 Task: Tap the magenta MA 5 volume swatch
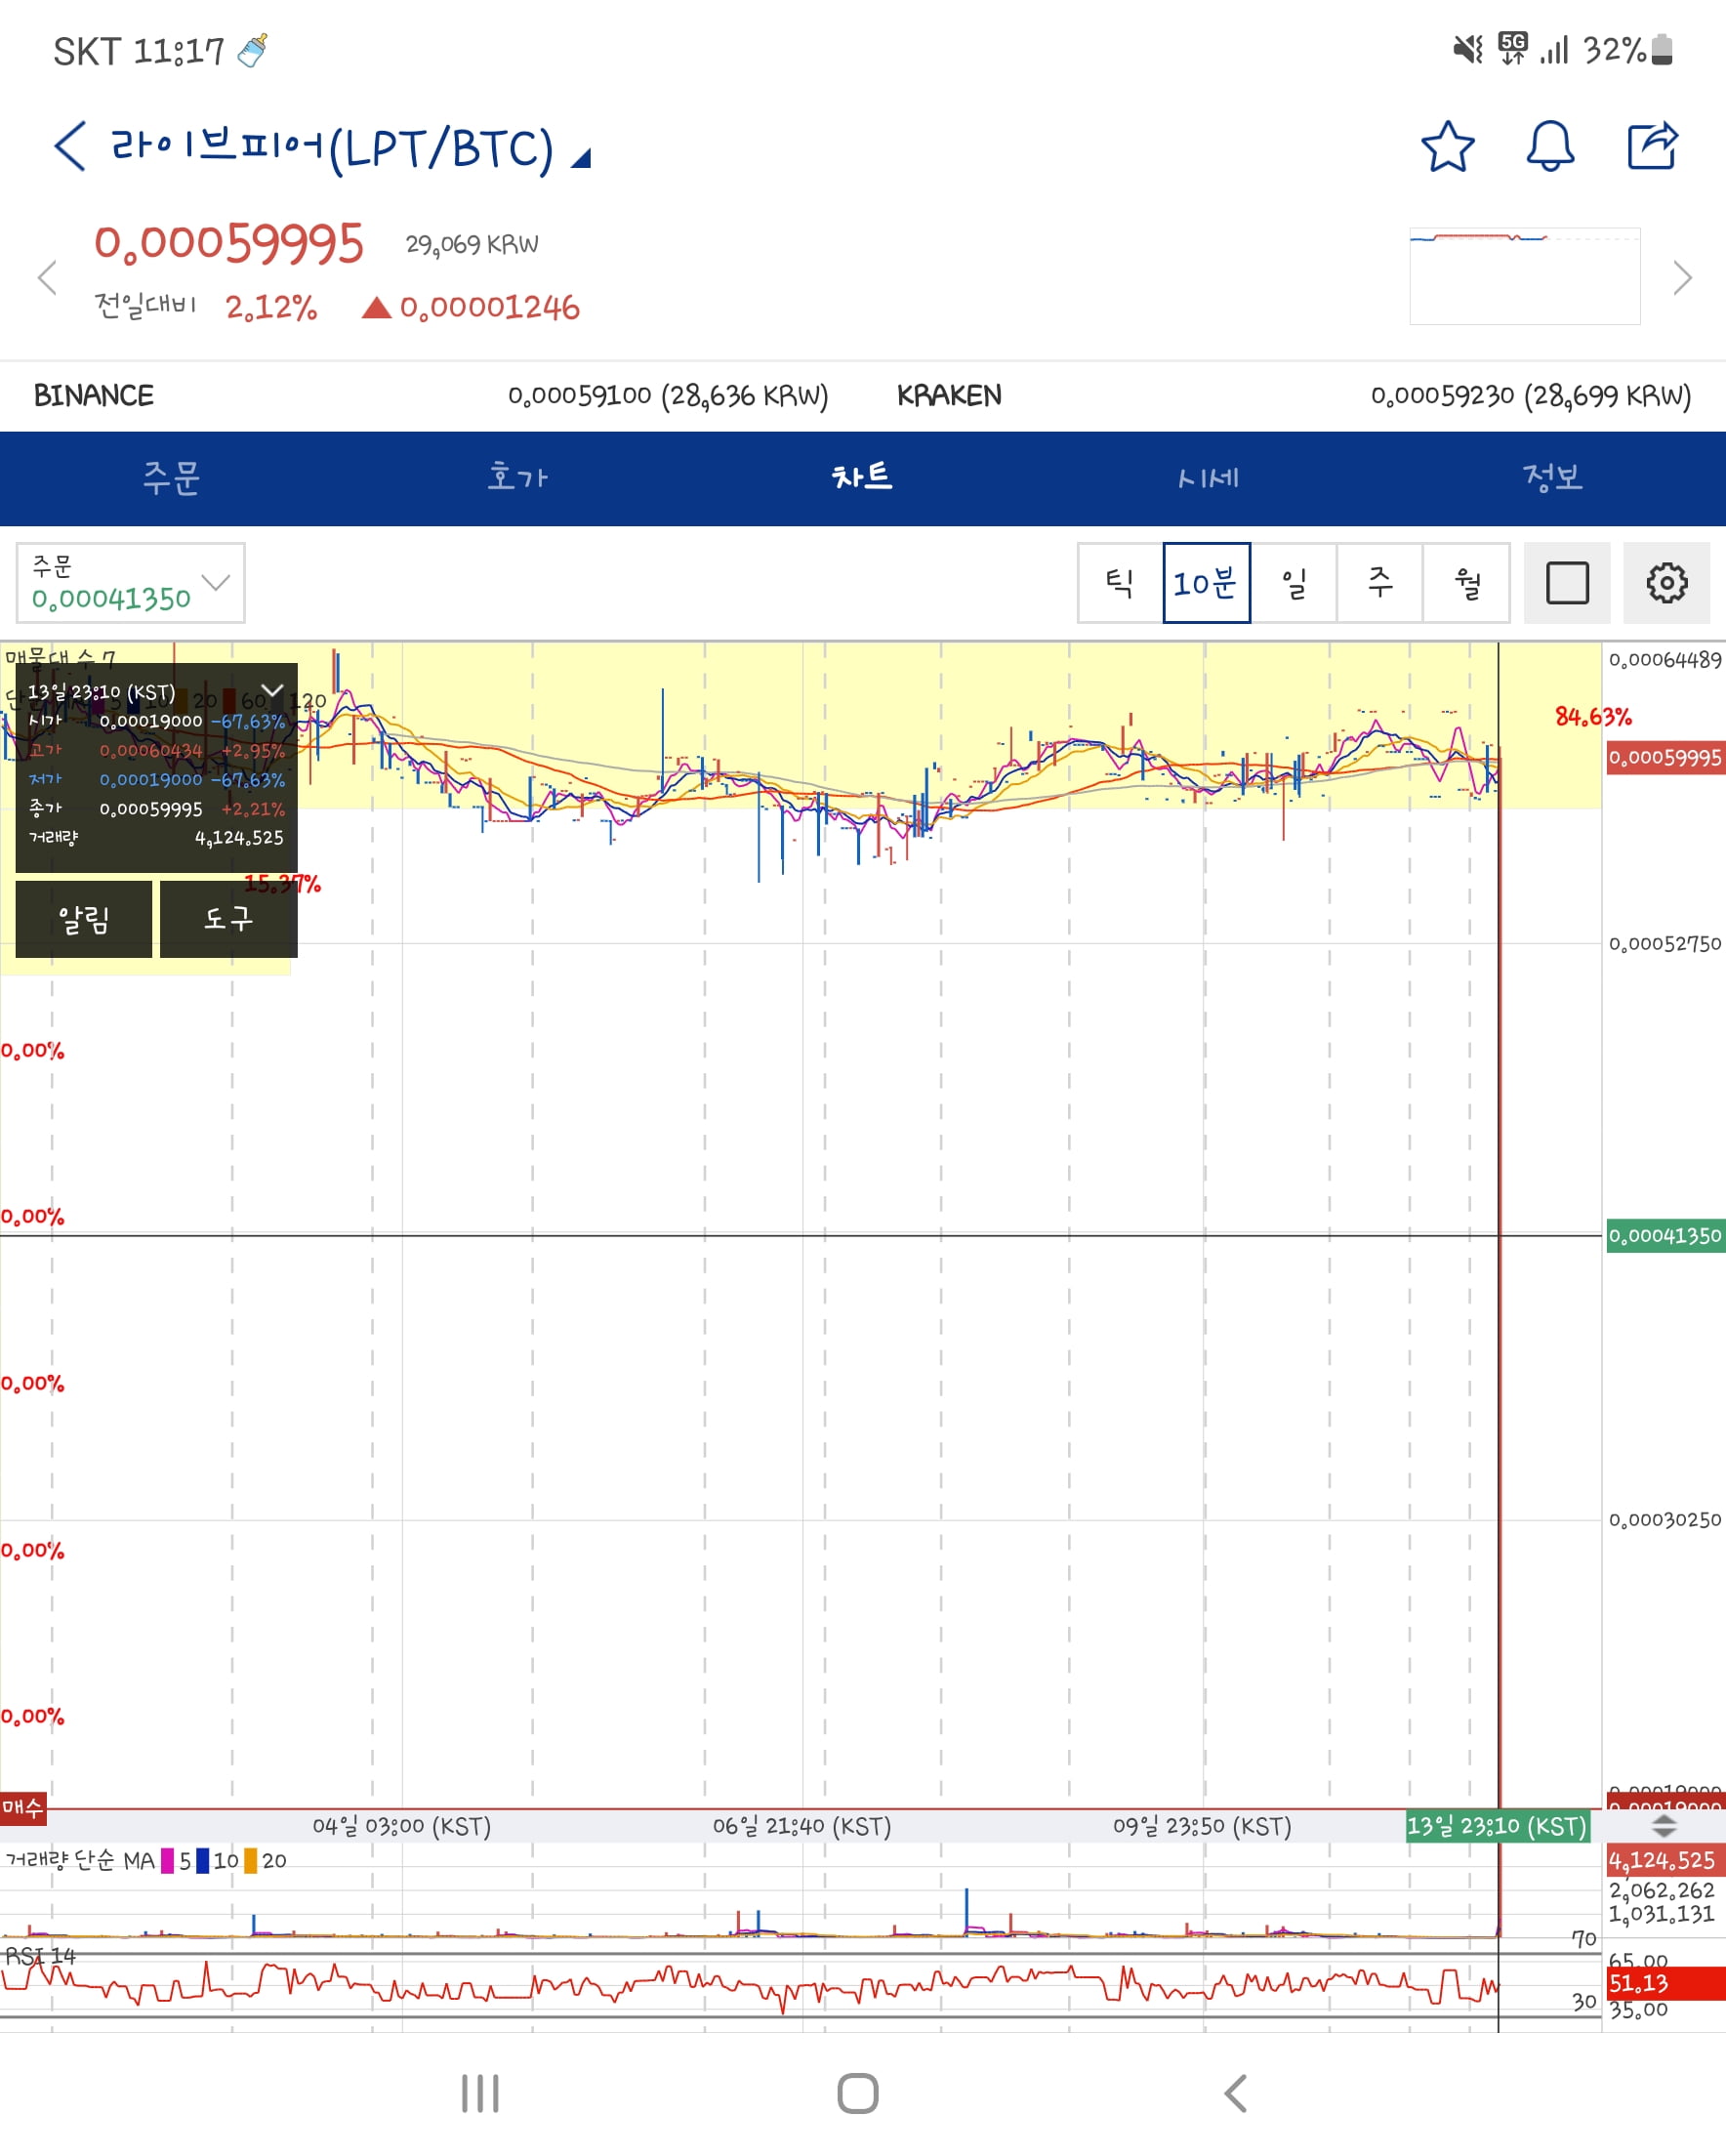point(167,1861)
